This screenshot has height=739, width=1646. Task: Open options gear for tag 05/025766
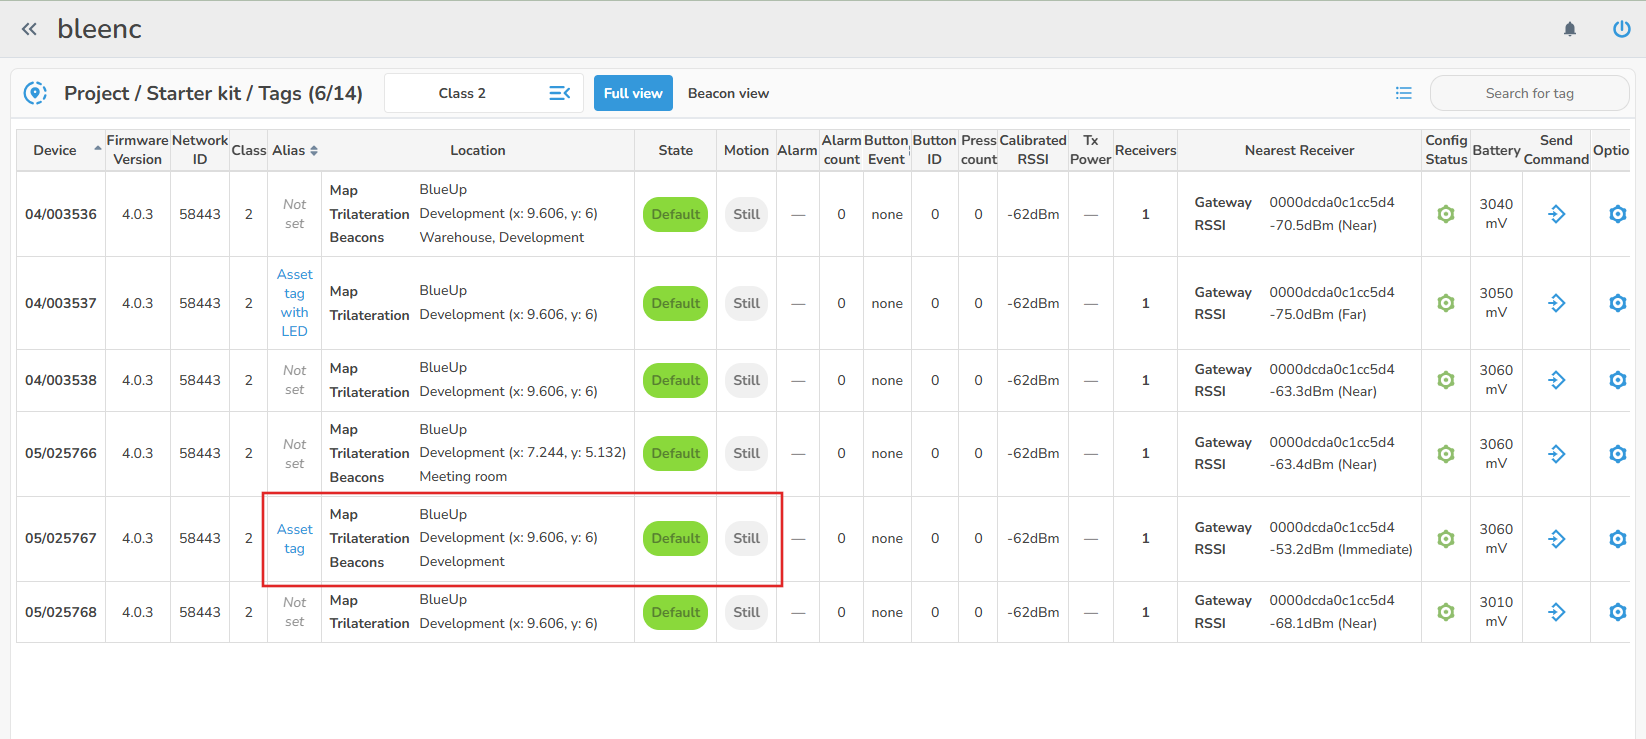point(1617,454)
